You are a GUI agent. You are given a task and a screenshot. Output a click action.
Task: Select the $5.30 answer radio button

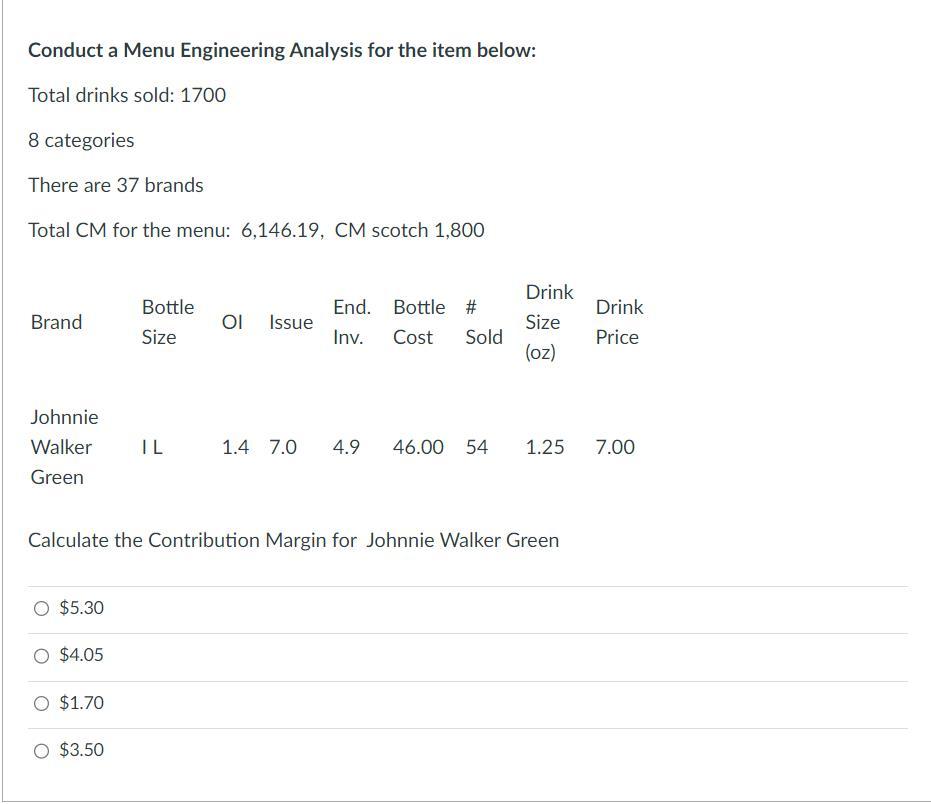pos(40,607)
